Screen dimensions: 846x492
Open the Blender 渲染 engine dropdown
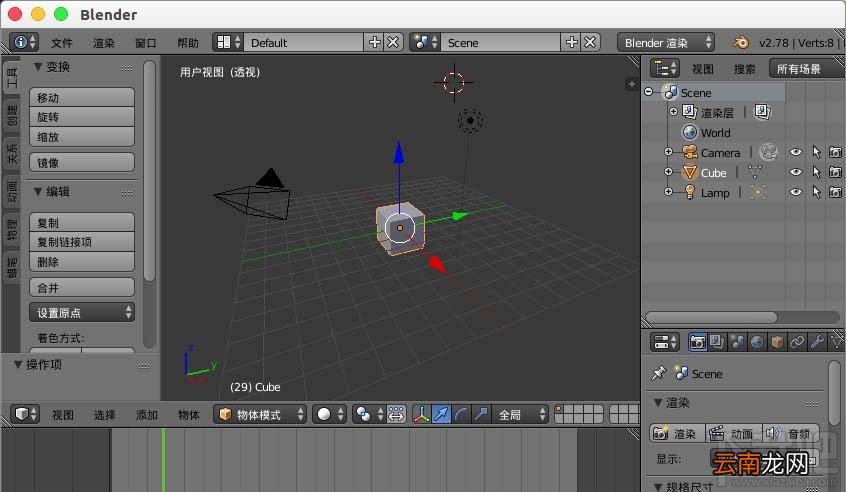pyautogui.click(x=666, y=42)
